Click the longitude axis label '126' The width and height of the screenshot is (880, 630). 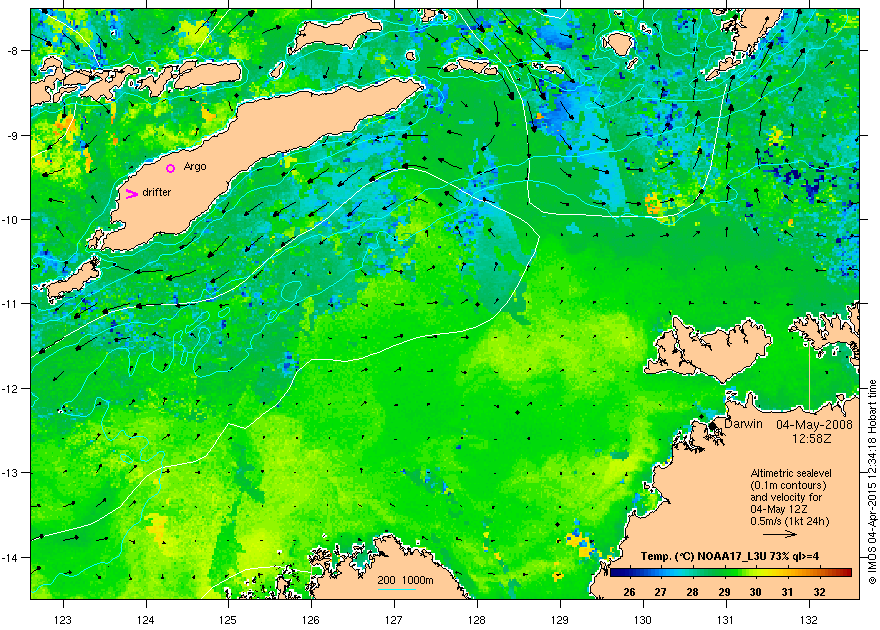tap(311, 619)
